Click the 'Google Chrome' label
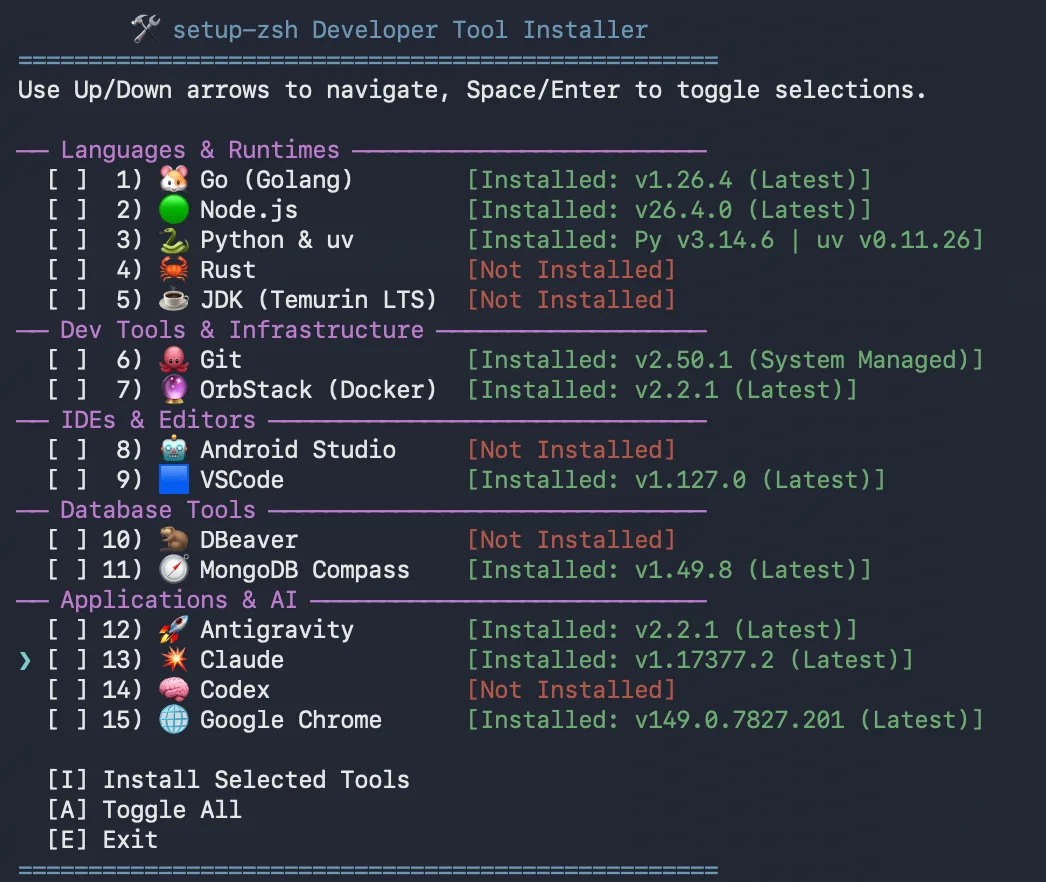 [x=291, y=720]
